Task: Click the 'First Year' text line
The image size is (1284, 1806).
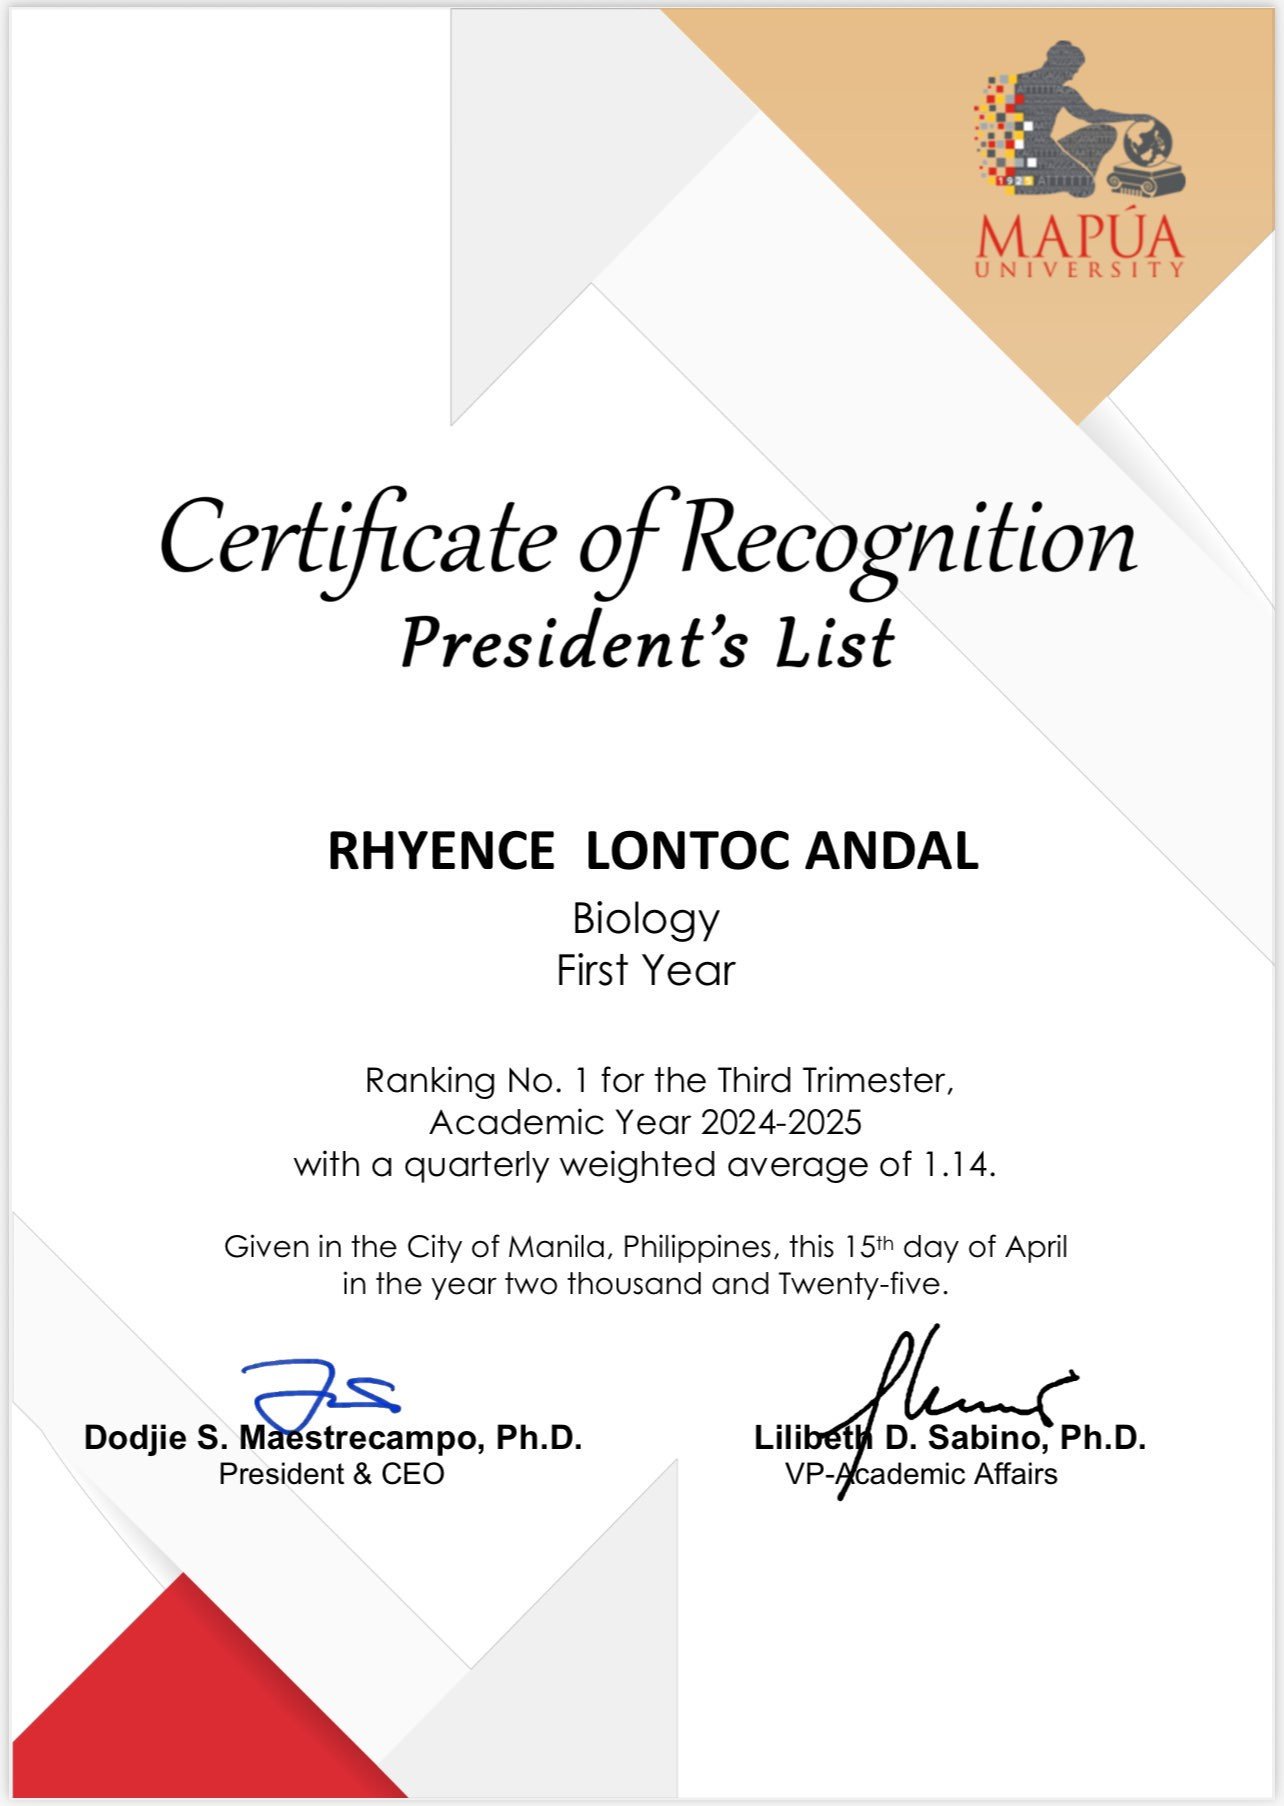Action: coord(646,971)
